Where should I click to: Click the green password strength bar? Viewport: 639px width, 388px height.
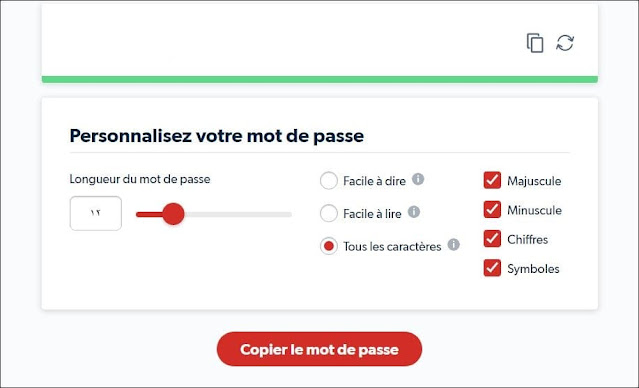click(320, 79)
